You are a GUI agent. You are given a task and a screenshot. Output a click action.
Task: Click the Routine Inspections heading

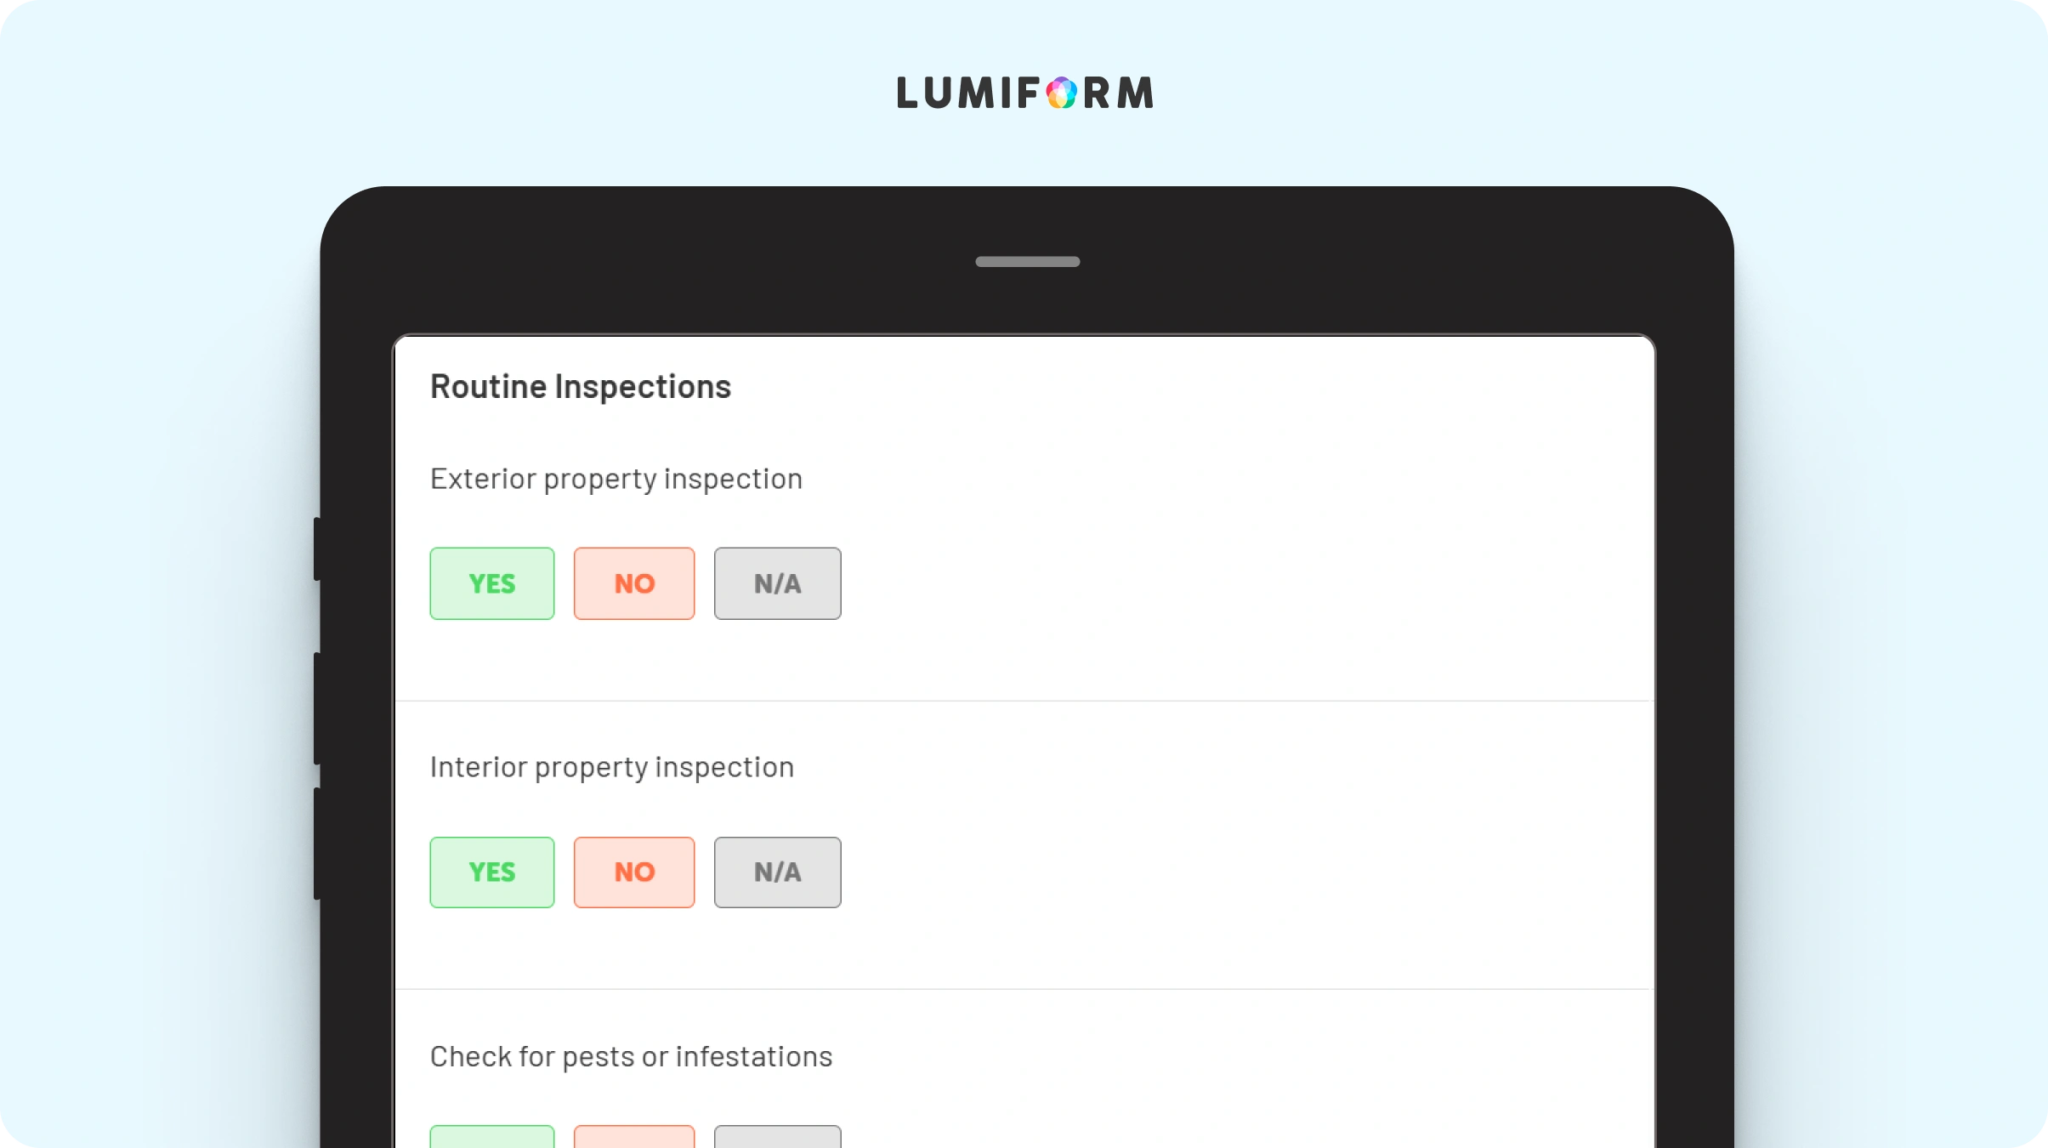click(x=580, y=387)
